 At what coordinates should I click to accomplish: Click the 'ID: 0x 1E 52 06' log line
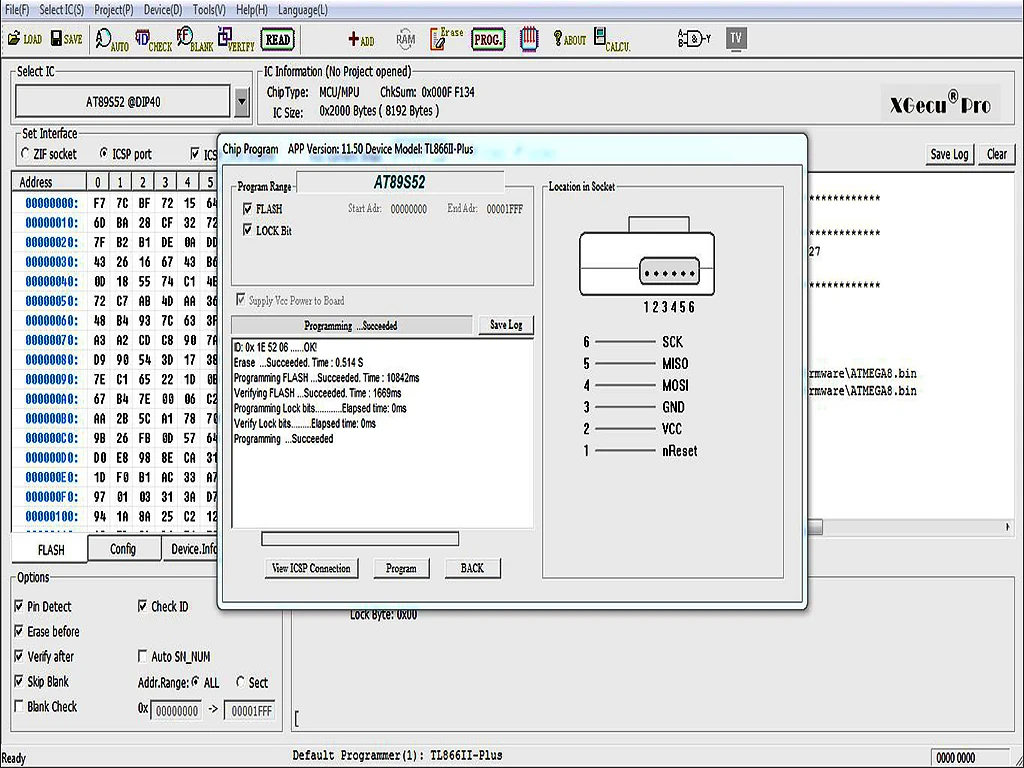pos(275,347)
